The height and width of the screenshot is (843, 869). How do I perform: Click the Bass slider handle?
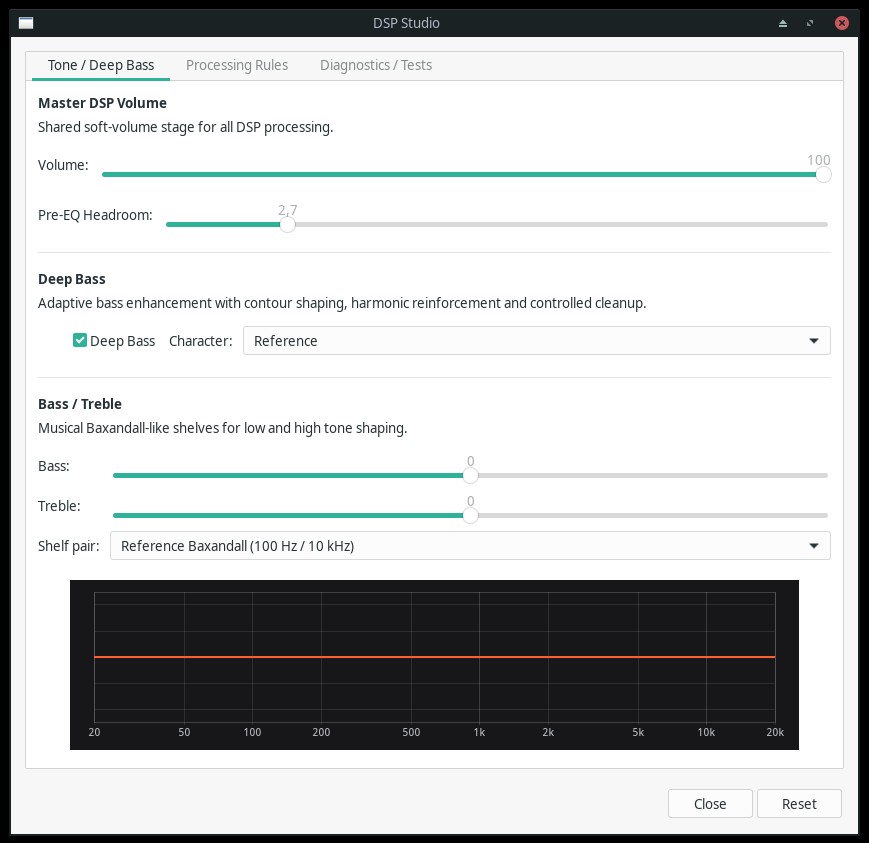click(470, 476)
